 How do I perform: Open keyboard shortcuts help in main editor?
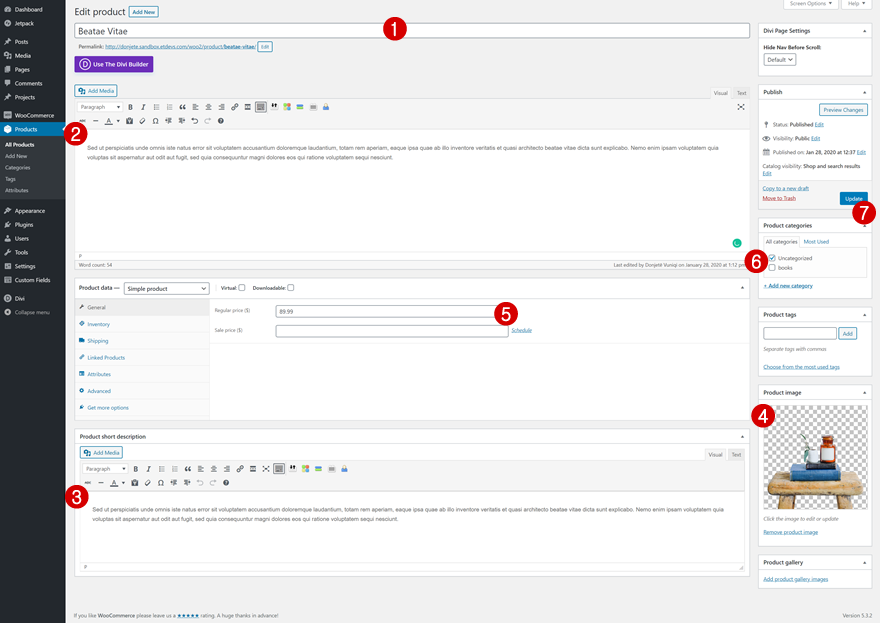pyautogui.click(x=221, y=121)
